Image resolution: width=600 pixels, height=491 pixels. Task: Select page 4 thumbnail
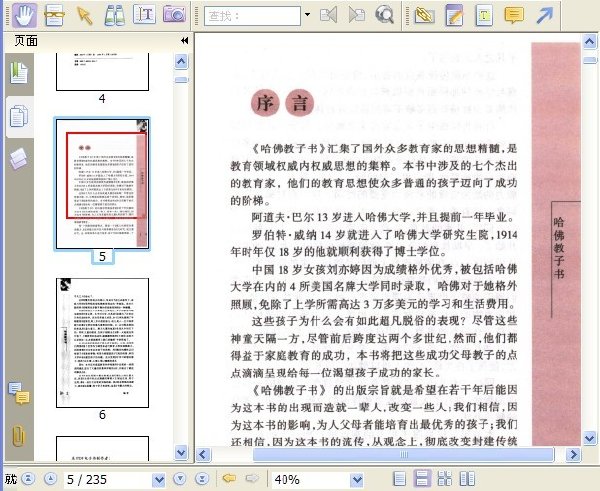click(102, 72)
